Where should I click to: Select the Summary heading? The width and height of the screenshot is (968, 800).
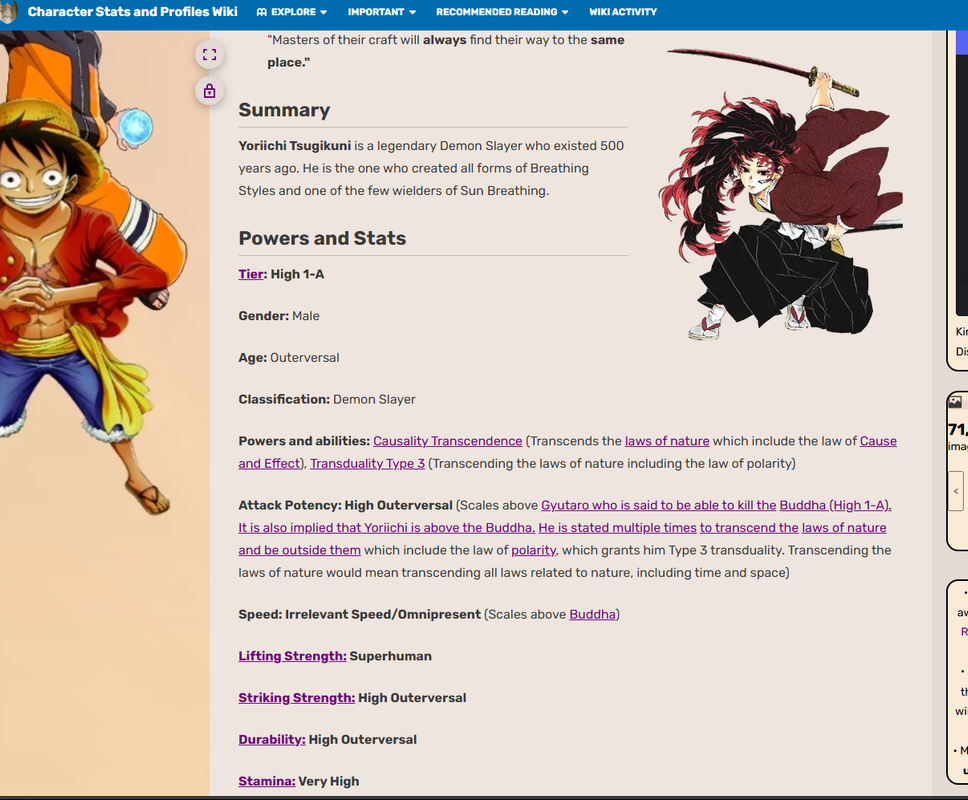click(284, 110)
